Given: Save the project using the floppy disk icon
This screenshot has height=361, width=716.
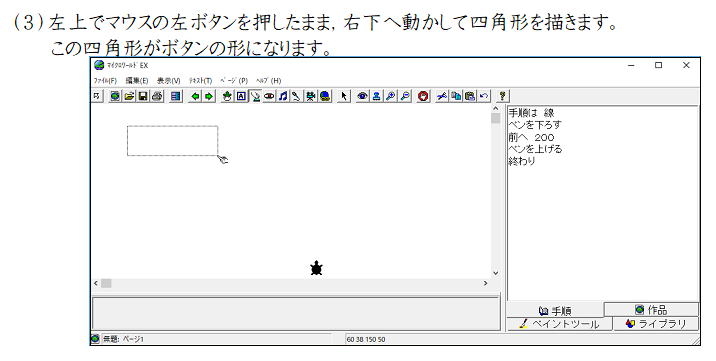Looking at the screenshot, I should point(143,96).
